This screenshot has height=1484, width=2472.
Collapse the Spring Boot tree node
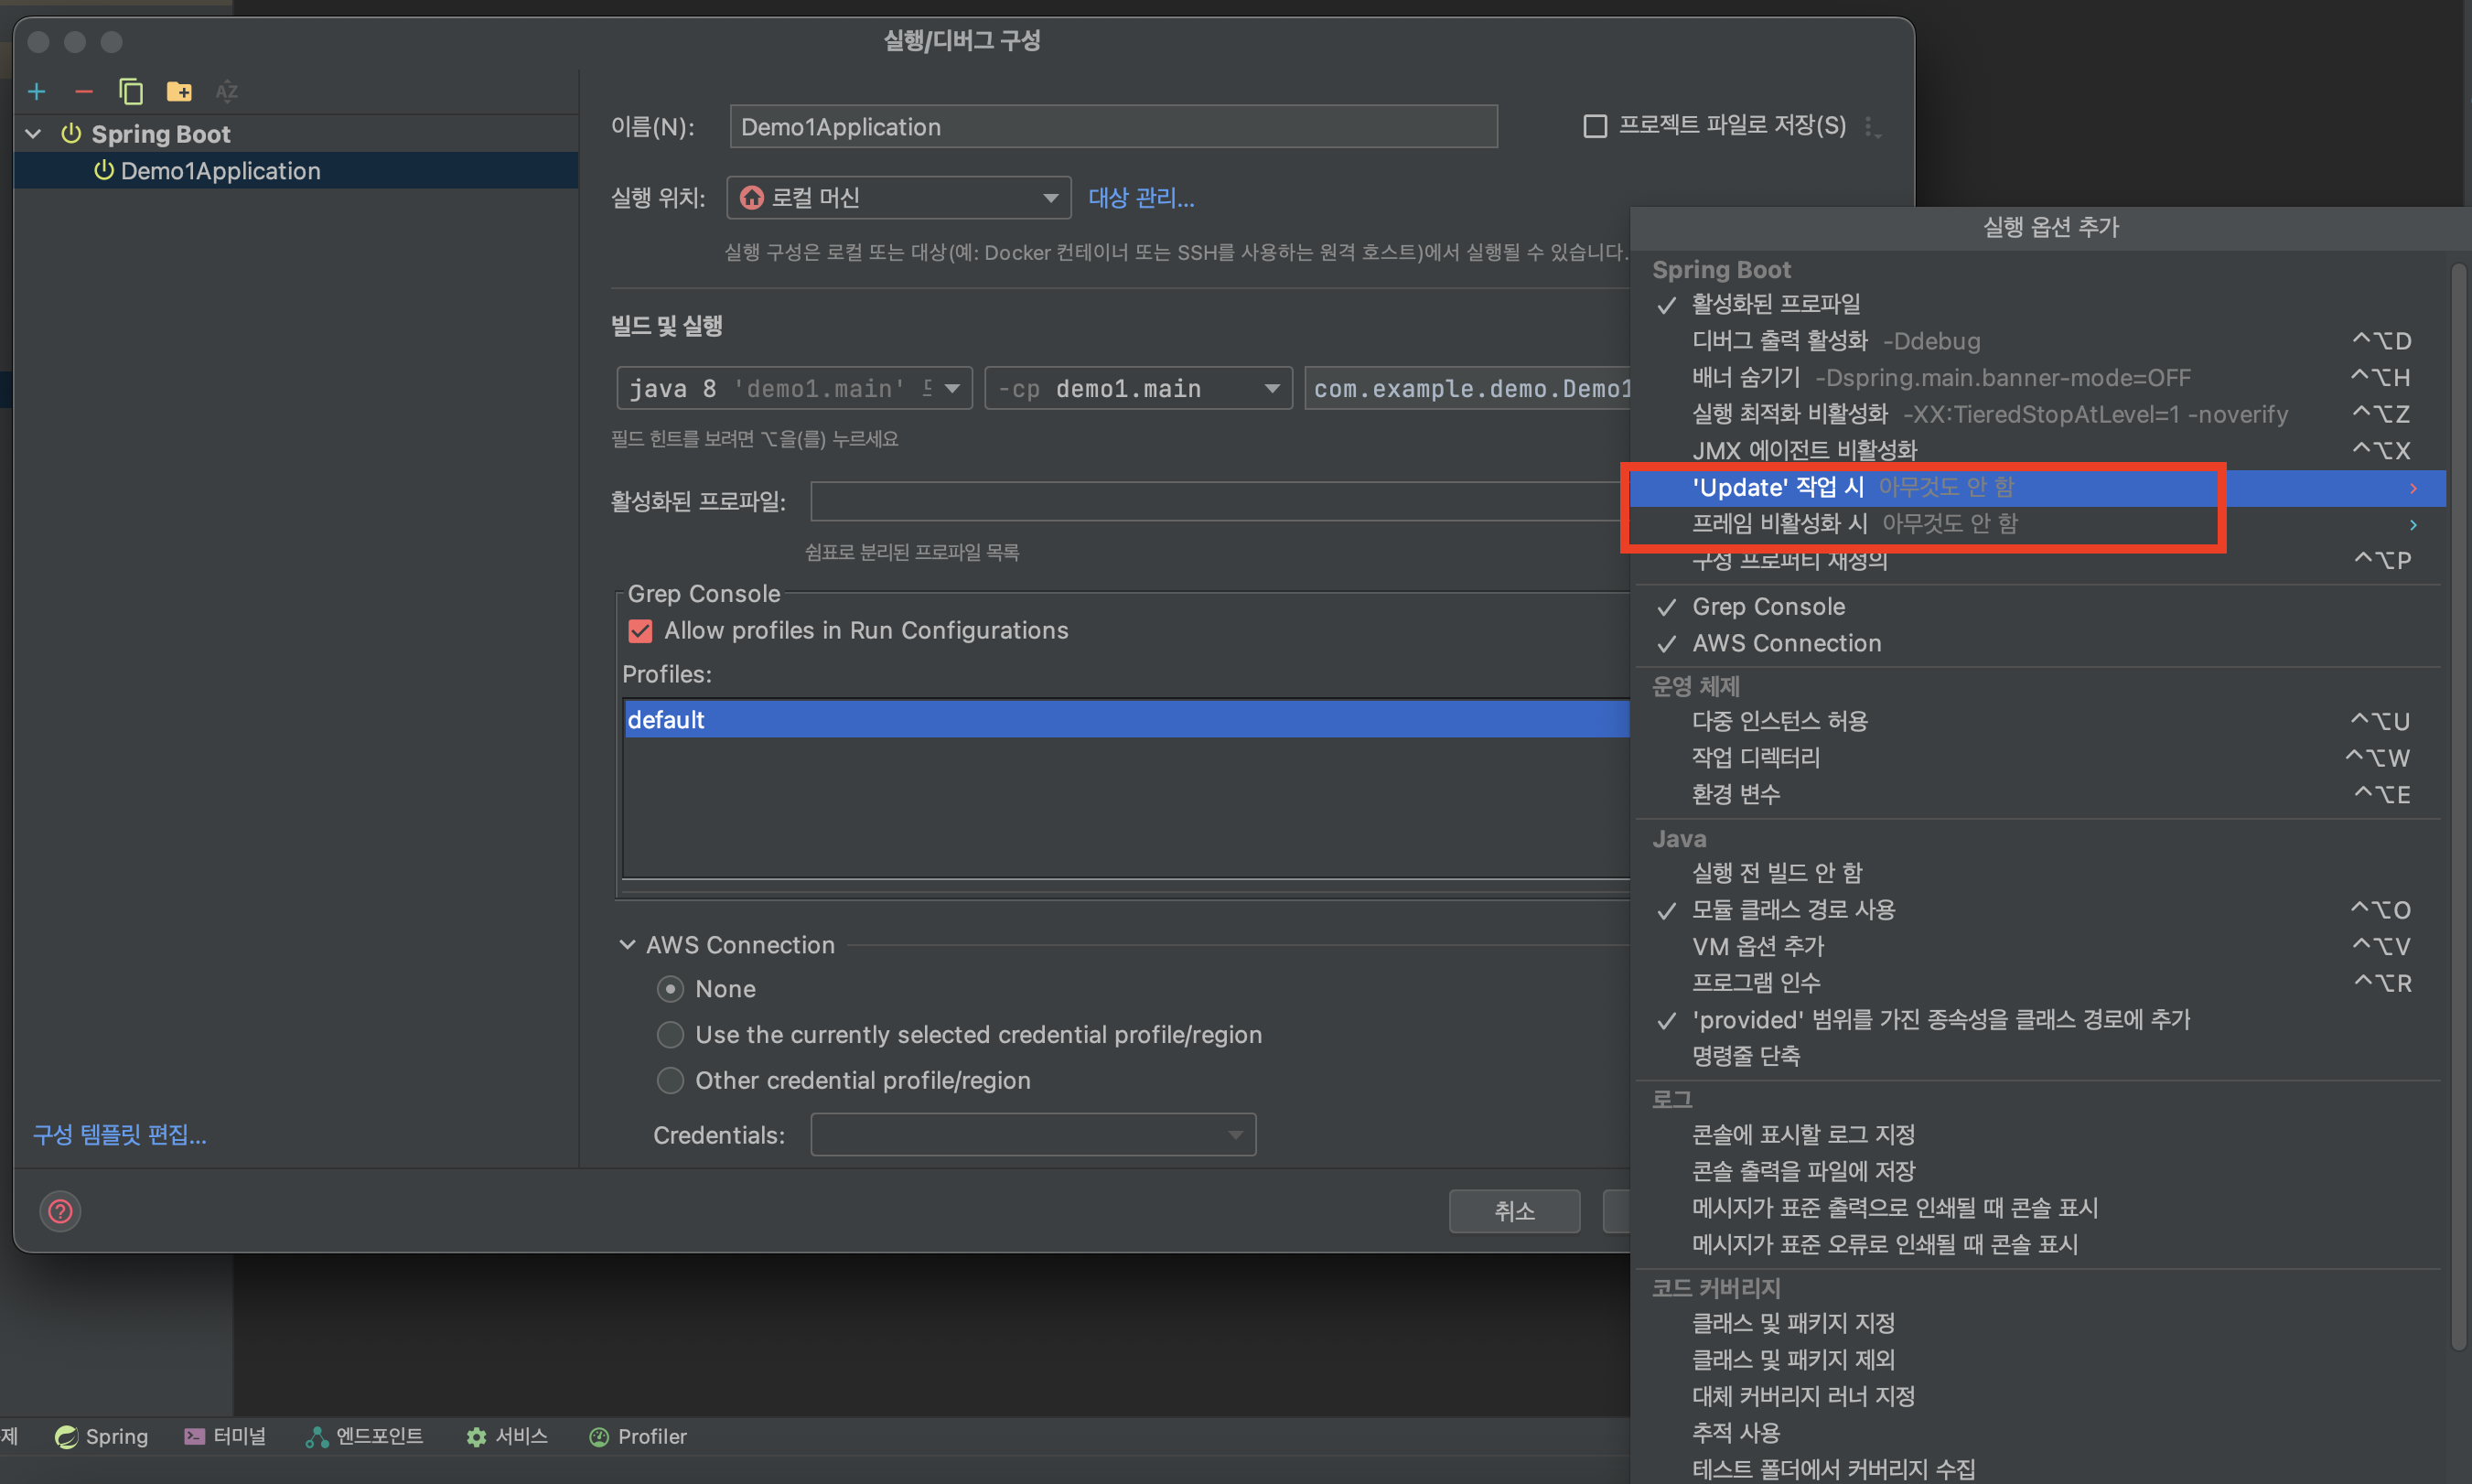coord(34,134)
